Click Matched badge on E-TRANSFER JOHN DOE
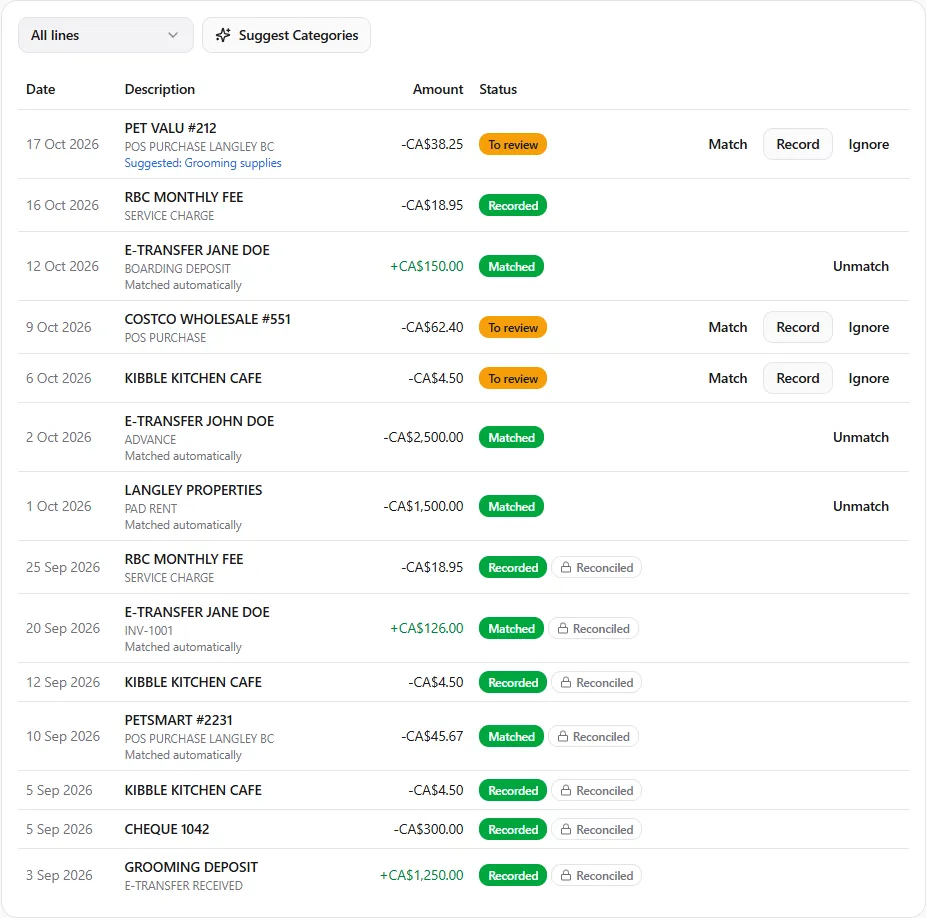Image resolution: width=926 pixels, height=918 pixels. [511, 438]
